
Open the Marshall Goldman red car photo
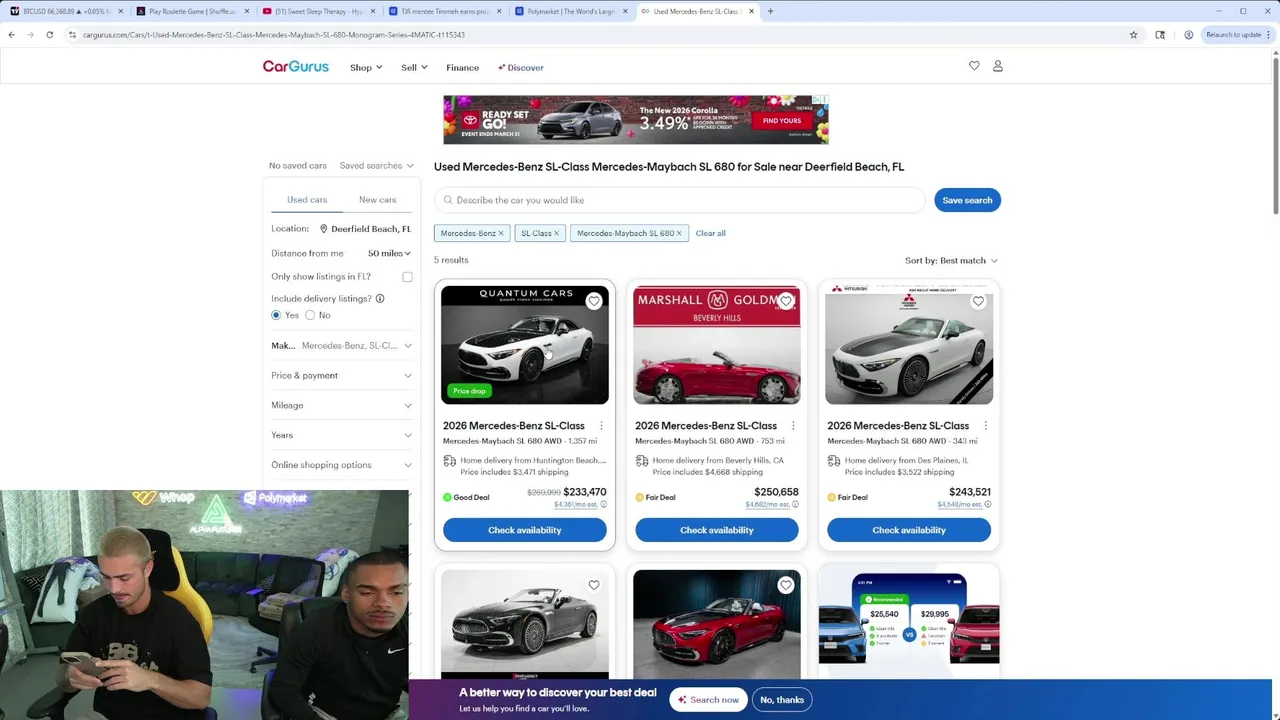(717, 345)
